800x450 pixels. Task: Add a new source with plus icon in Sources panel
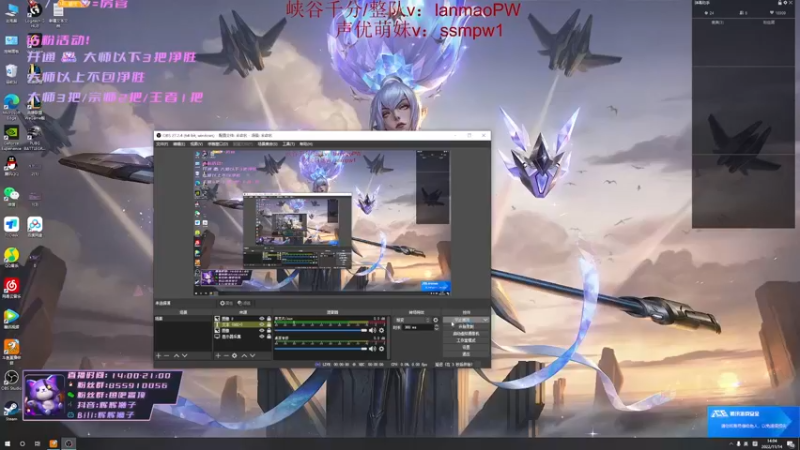pos(218,356)
